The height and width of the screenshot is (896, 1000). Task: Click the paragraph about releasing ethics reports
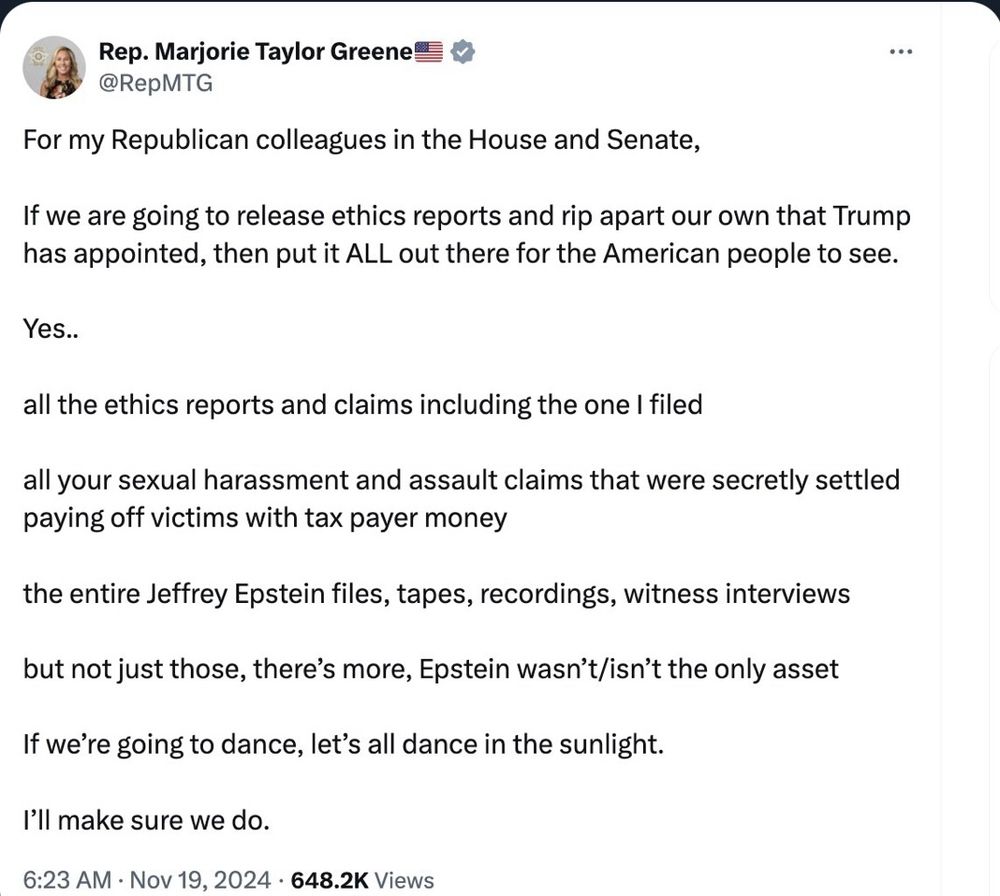click(465, 234)
